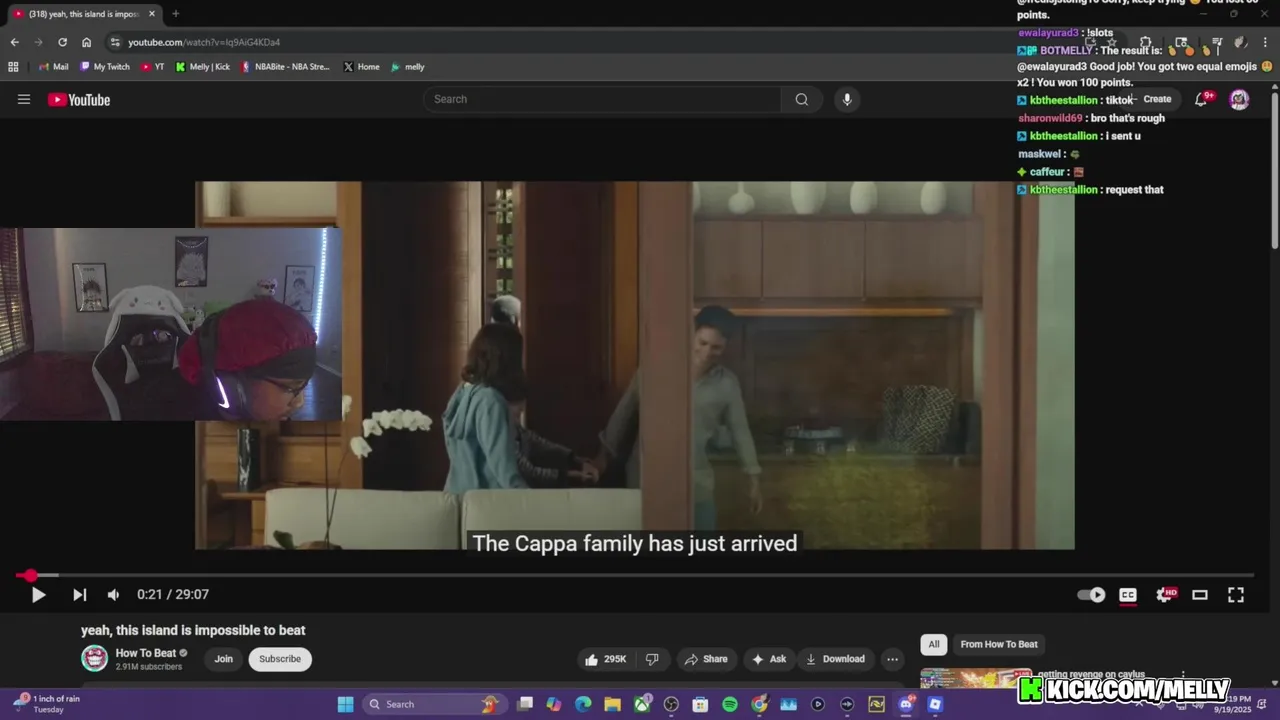The height and width of the screenshot is (720, 1280).
Task: Toggle closed captions in the player
Action: pyautogui.click(x=1128, y=595)
